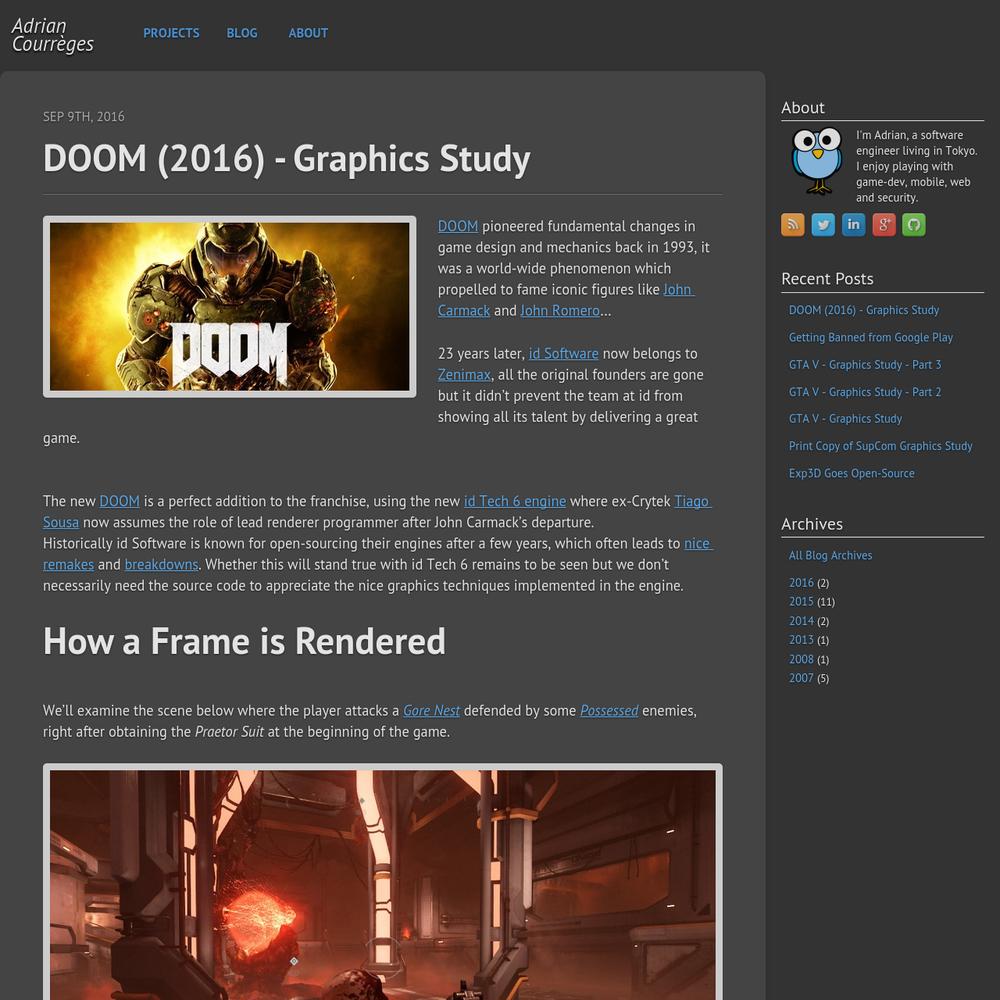Open the 2016 archive
Image resolution: width=1000 pixels, height=1000 pixels.
[x=801, y=583]
